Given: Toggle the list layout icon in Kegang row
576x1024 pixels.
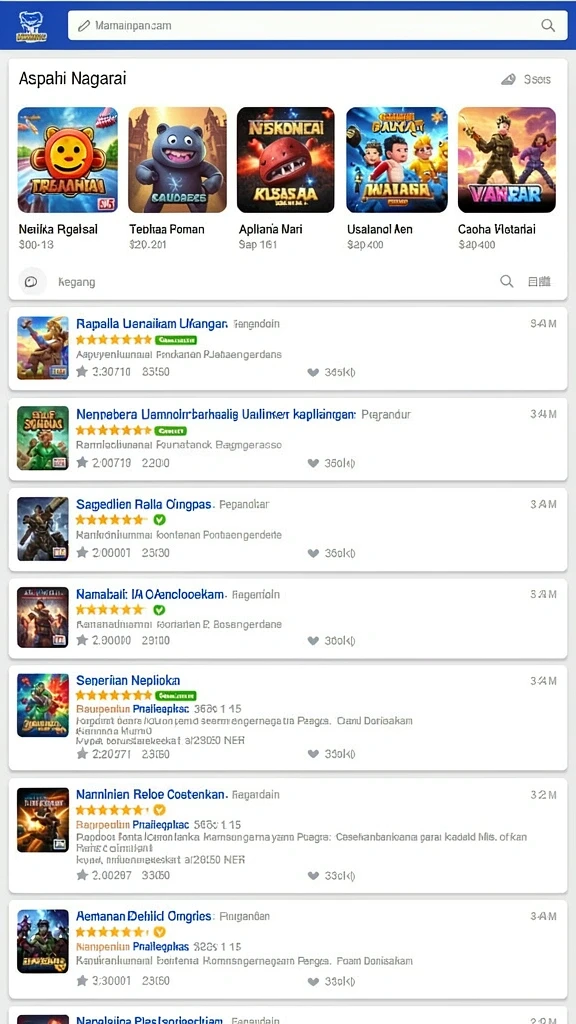Looking at the screenshot, I should click(x=539, y=281).
